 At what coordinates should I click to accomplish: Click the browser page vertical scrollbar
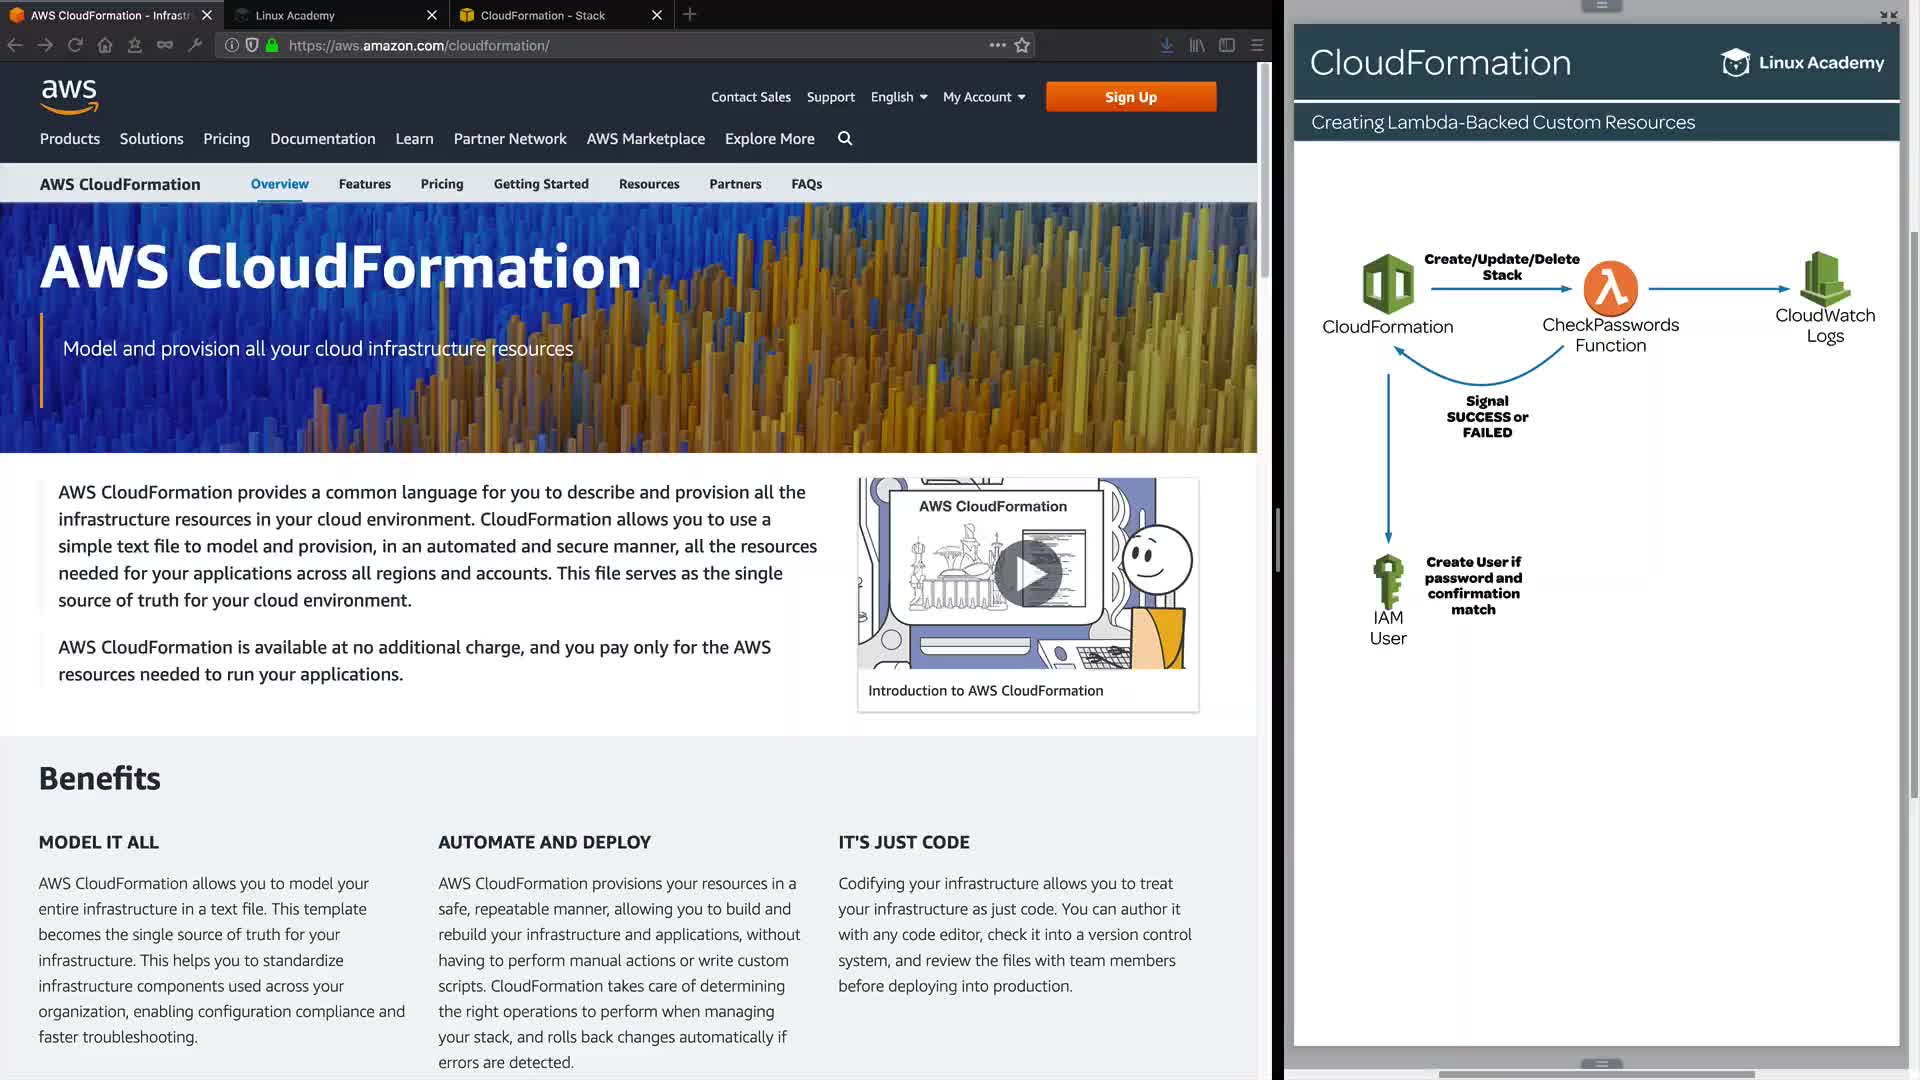point(1264,170)
